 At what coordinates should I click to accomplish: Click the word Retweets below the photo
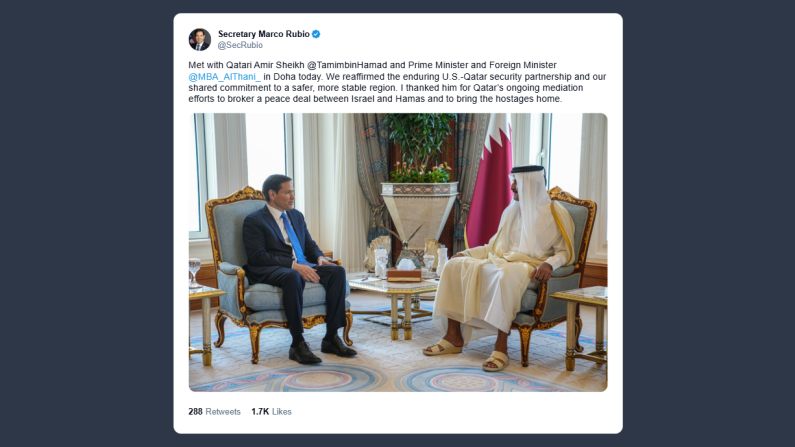click(x=223, y=412)
